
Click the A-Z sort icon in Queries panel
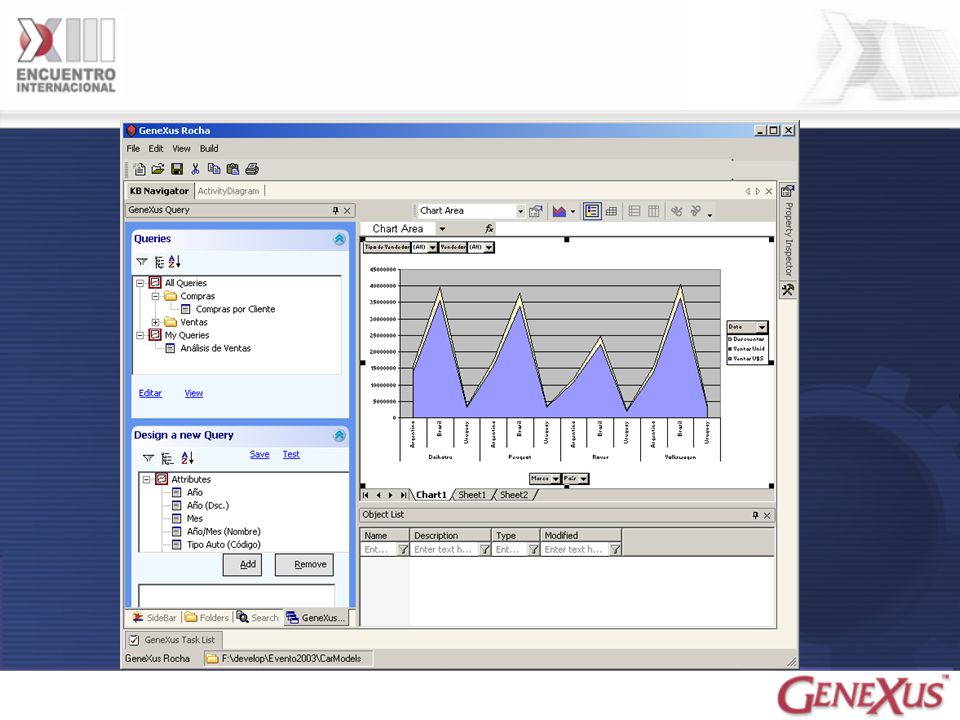coord(174,261)
